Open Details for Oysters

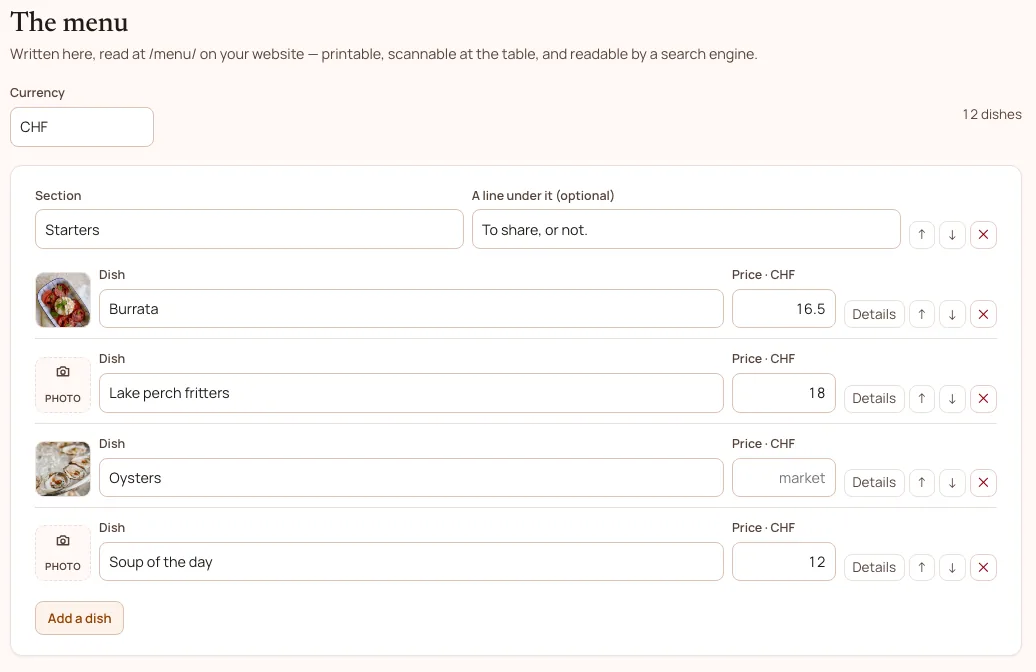[x=874, y=483]
